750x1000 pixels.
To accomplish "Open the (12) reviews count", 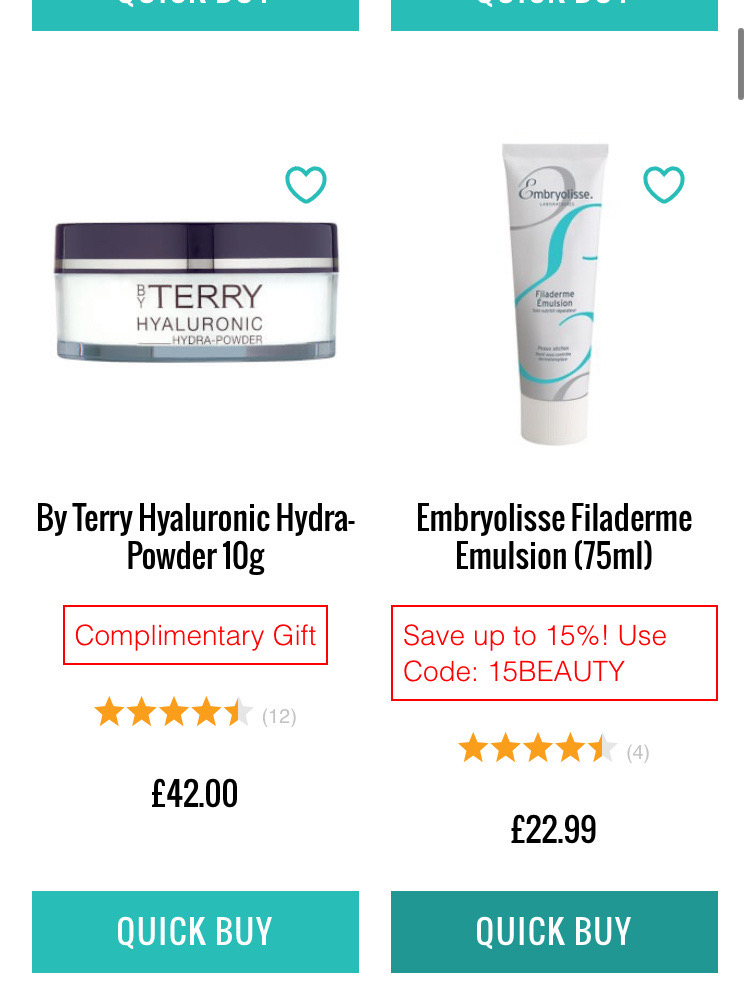I will (x=279, y=717).
